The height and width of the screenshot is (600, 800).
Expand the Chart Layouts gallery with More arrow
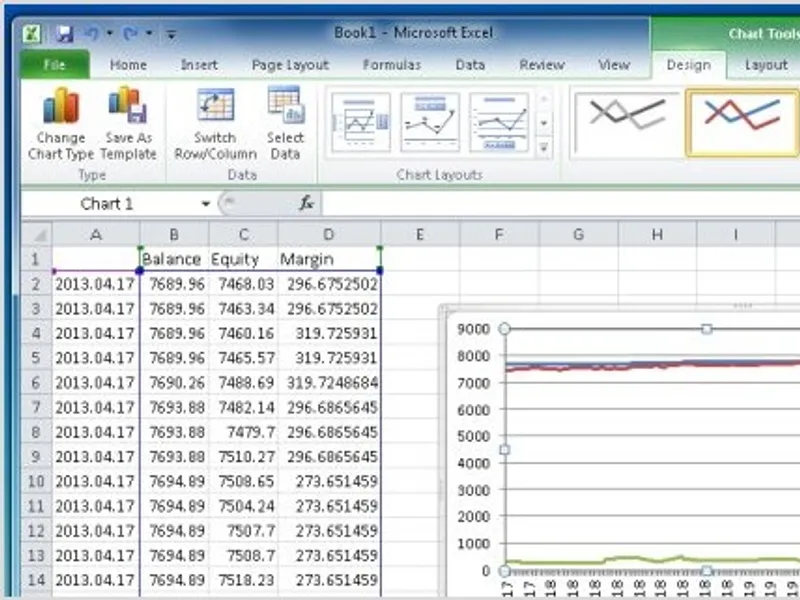point(544,147)
